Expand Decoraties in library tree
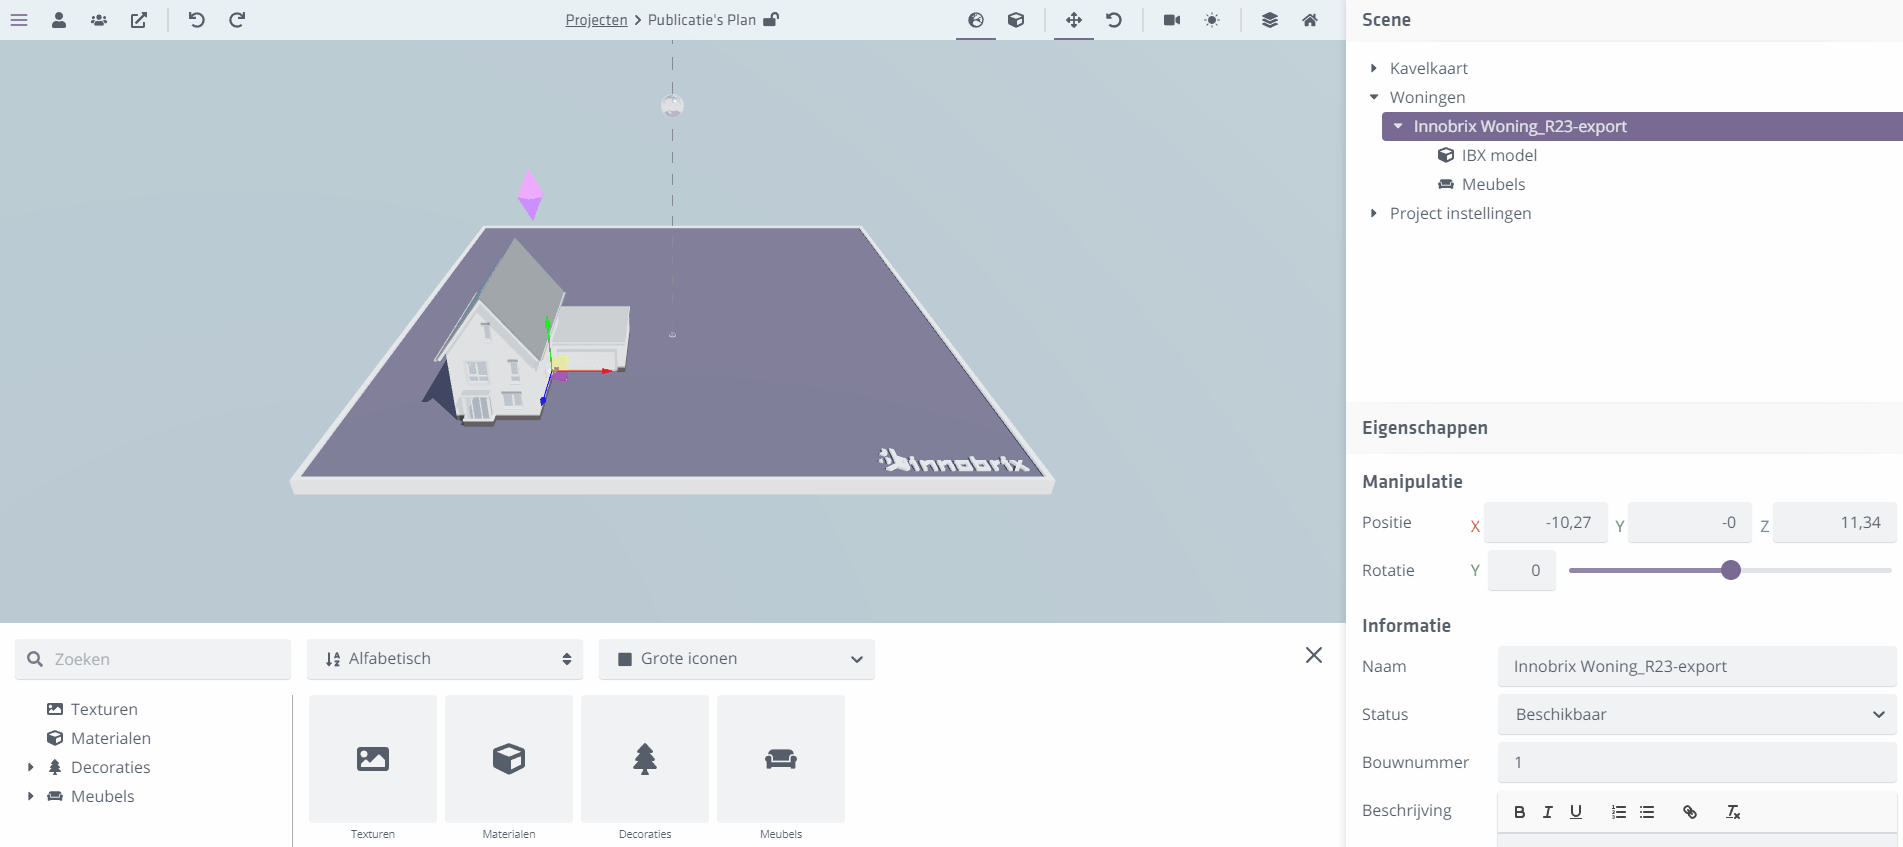1903x847 pixels. coord(30,767)
